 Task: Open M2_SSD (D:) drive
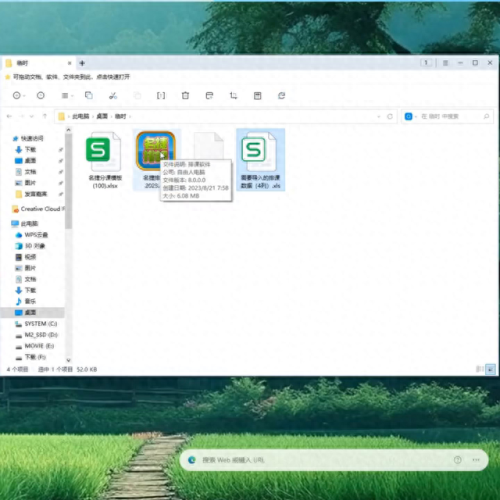(36, 335)
